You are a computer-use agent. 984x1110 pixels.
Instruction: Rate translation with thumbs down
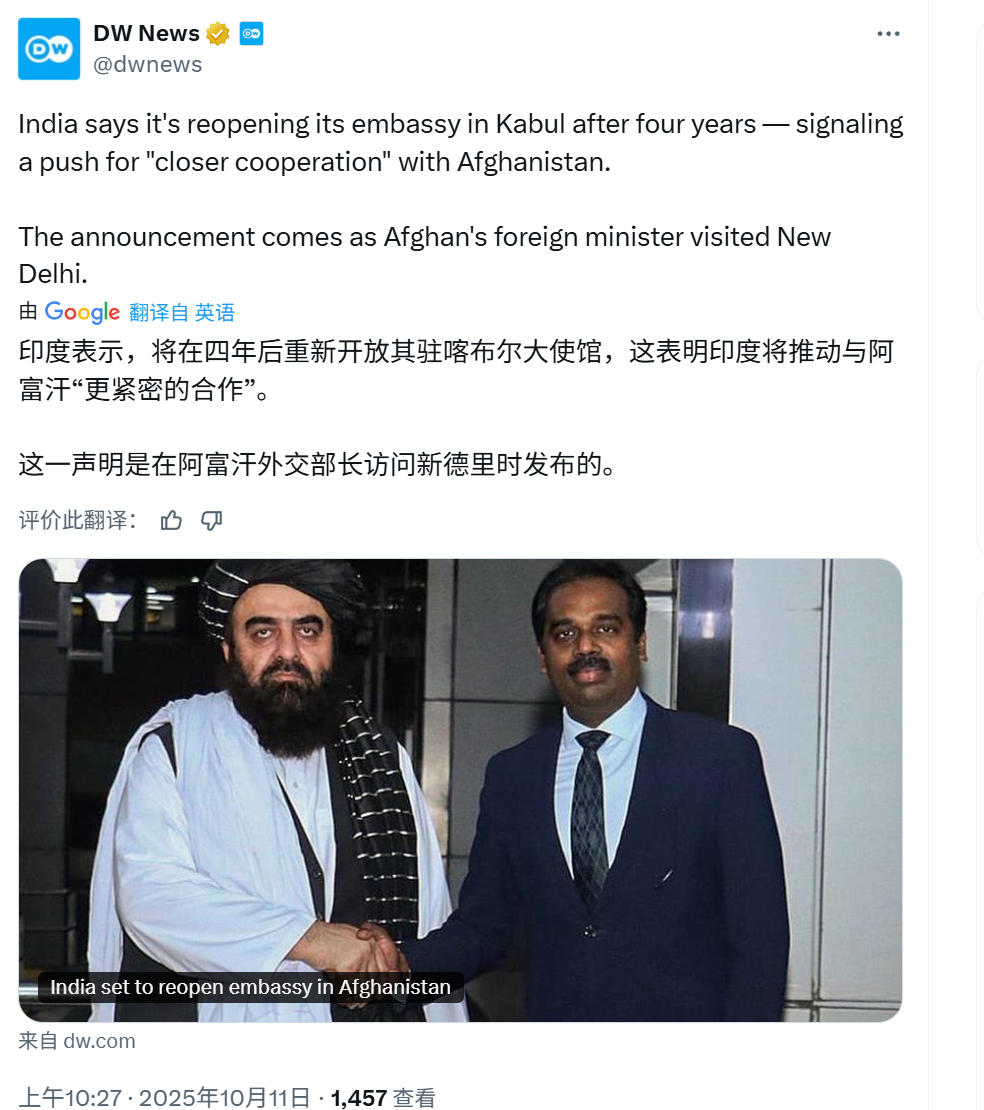[x=212, y=521]
